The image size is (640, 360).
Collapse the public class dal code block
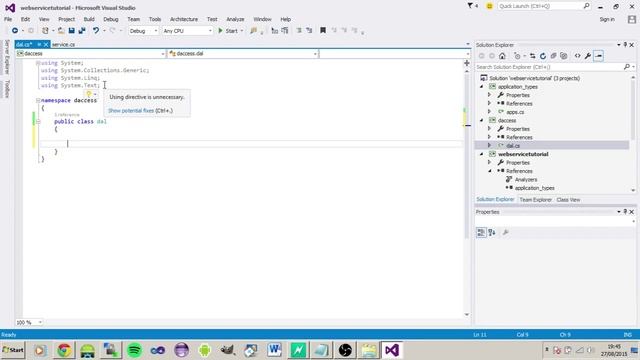[x=38, y=122]
